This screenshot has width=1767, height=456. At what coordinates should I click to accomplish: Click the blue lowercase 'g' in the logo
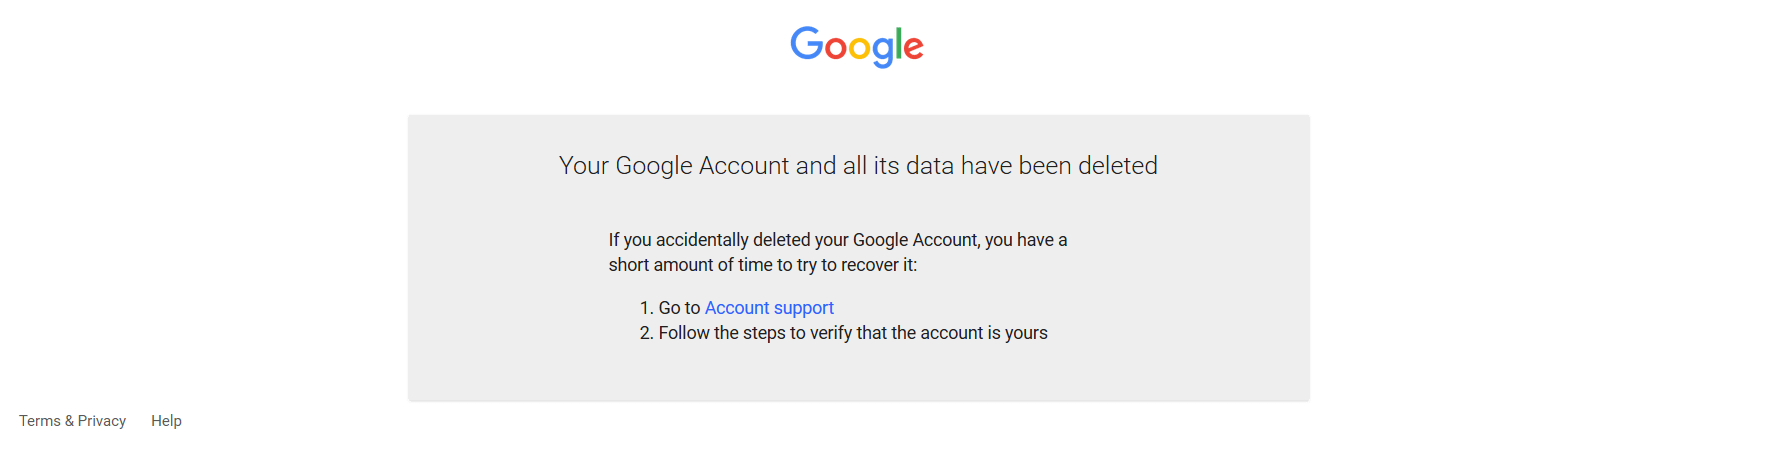[x=883, y=53]
